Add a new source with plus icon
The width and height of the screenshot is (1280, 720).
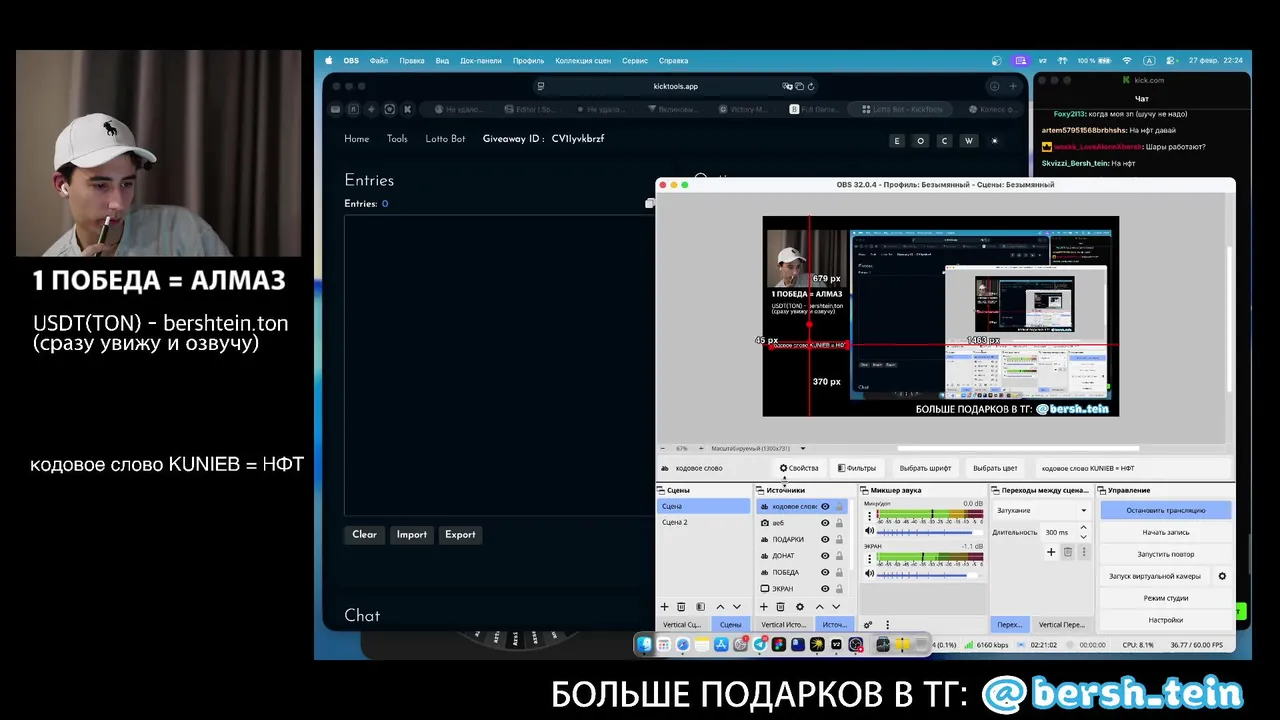[764, 607]
